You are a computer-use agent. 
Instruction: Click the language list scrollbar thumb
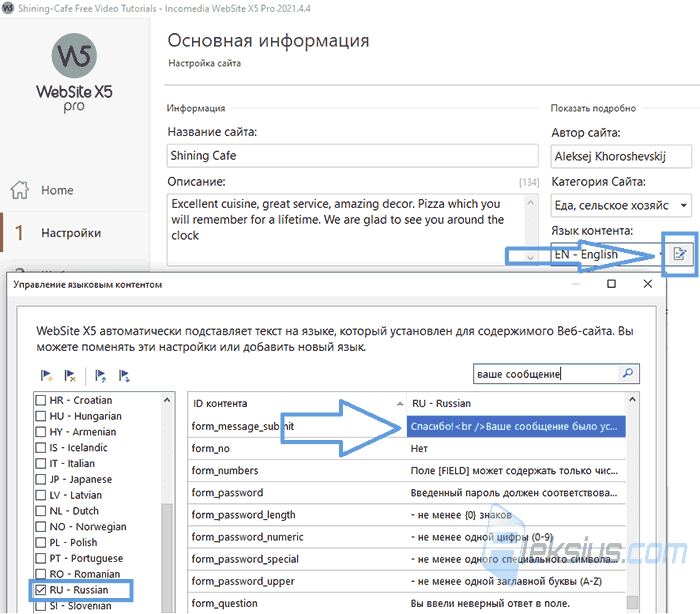click(167, 558)
